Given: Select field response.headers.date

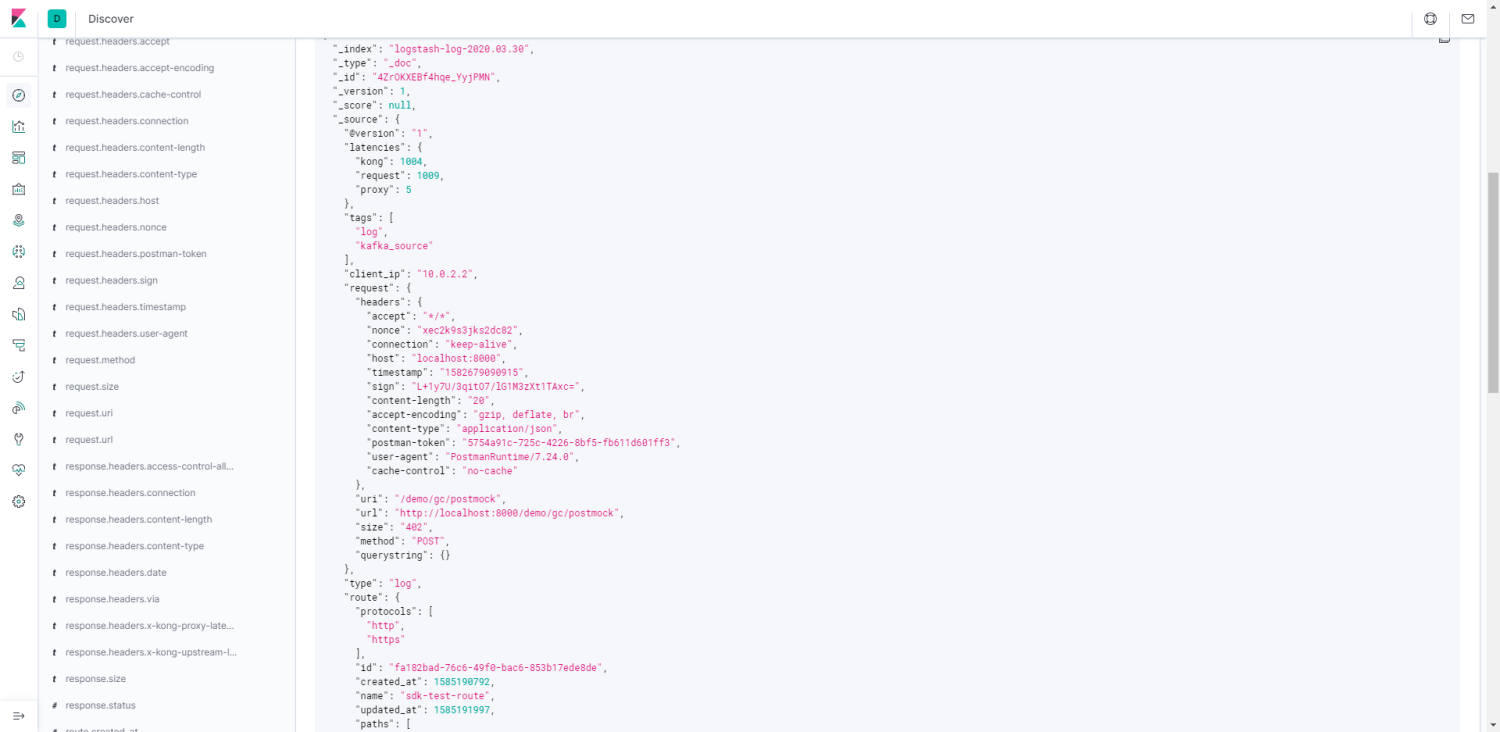Looking at the screenshot, I should (116, 573).
